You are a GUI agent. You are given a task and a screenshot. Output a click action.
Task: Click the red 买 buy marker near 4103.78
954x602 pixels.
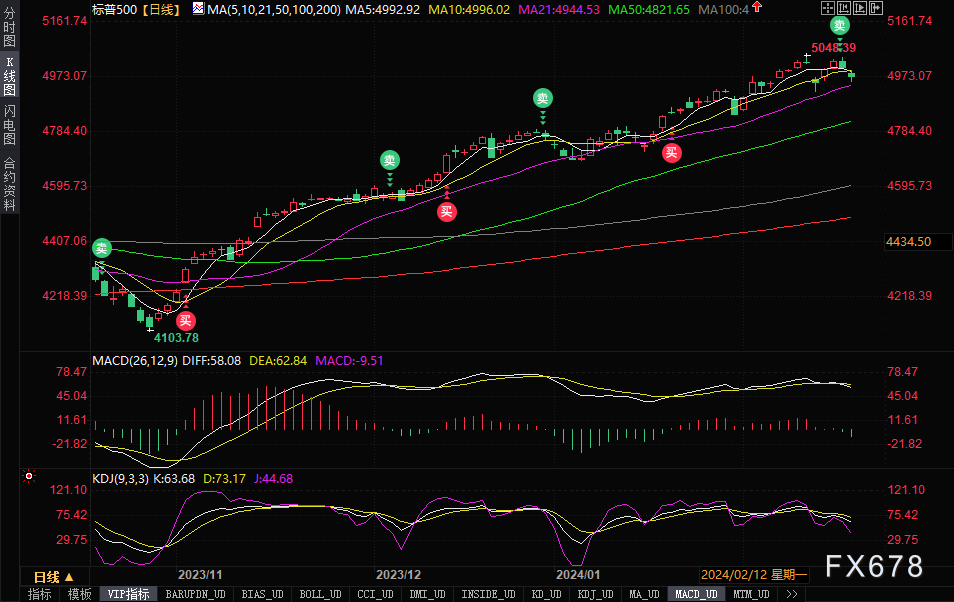click(186, 321)
